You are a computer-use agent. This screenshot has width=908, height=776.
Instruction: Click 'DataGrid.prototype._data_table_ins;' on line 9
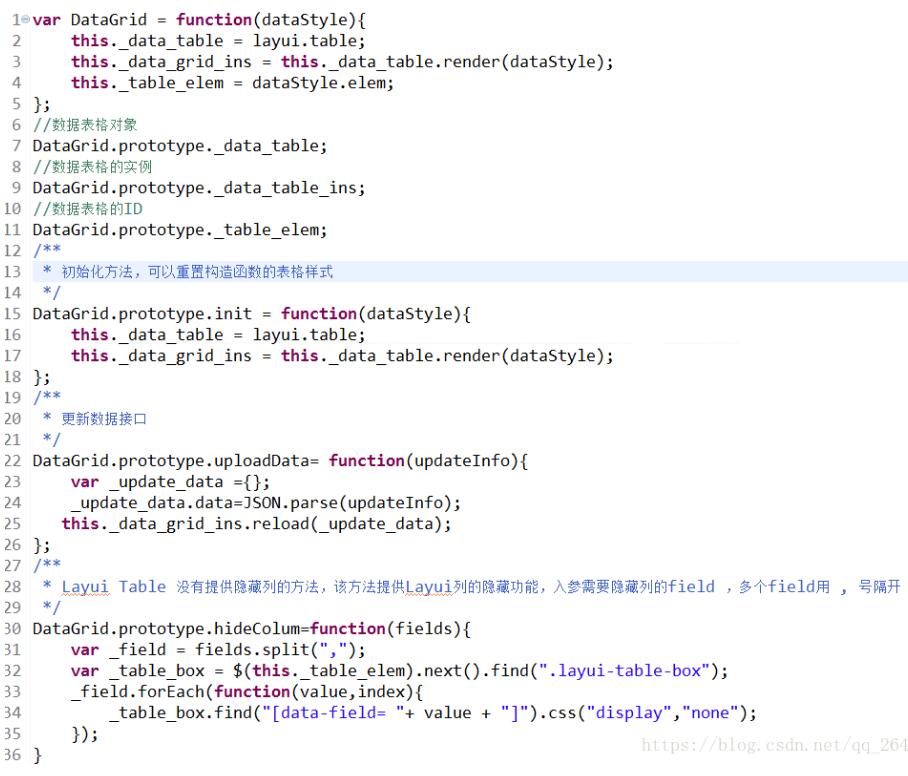(x=199, y=188)
